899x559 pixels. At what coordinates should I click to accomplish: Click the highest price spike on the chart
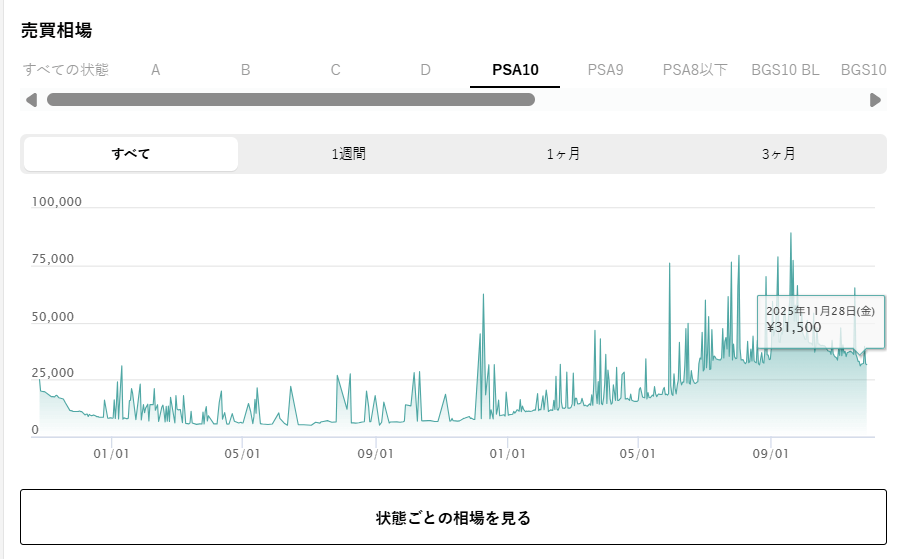[x=791, y=235]
